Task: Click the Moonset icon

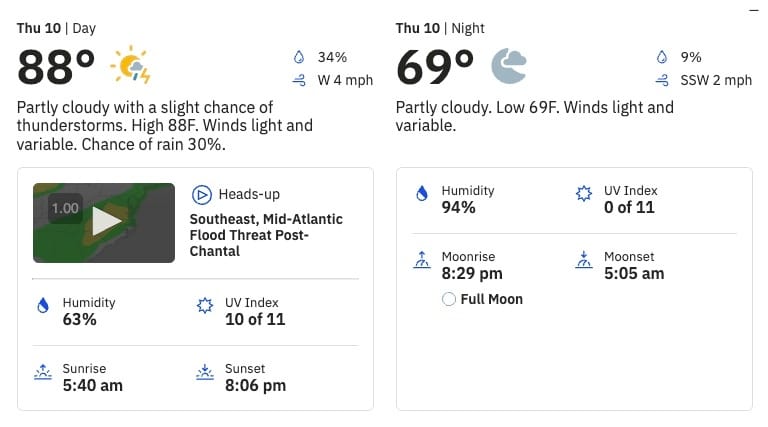Action: click(584, 260)
